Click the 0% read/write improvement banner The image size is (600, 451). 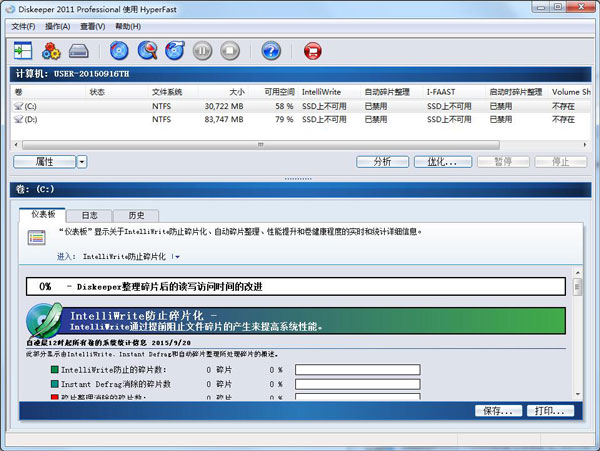pyautogui.click(x=296, y=287)
